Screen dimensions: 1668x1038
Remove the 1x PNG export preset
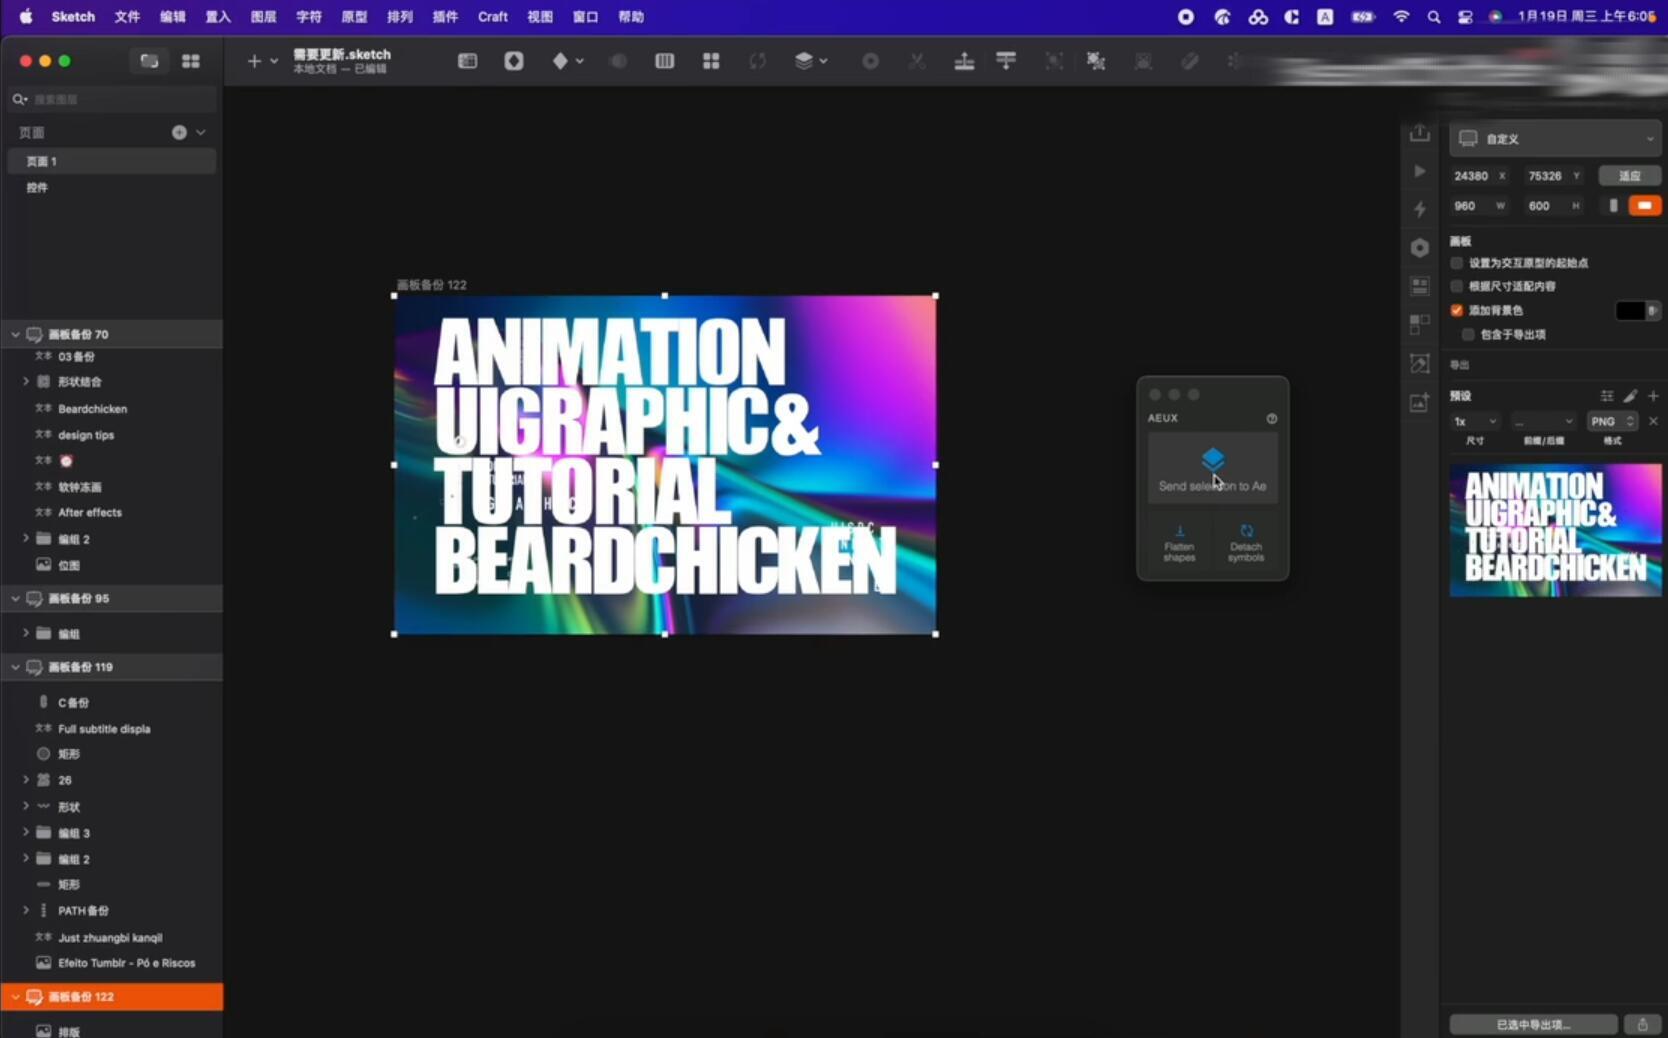click(x=1653, y=421)
